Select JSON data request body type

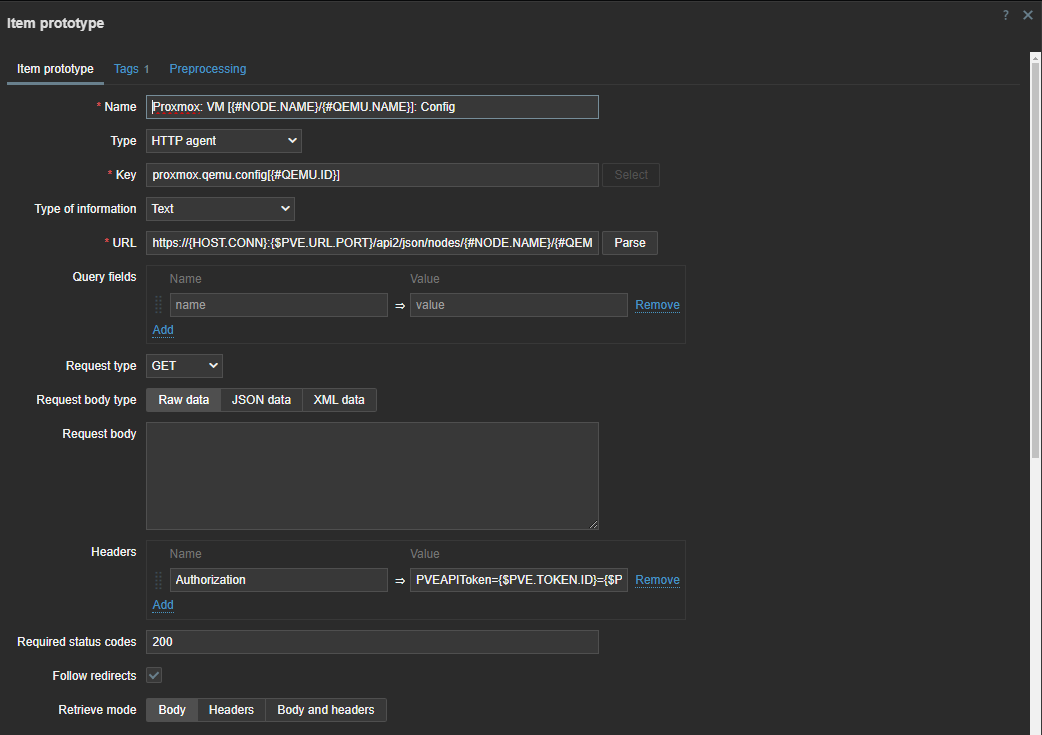(x=261, y=400)
